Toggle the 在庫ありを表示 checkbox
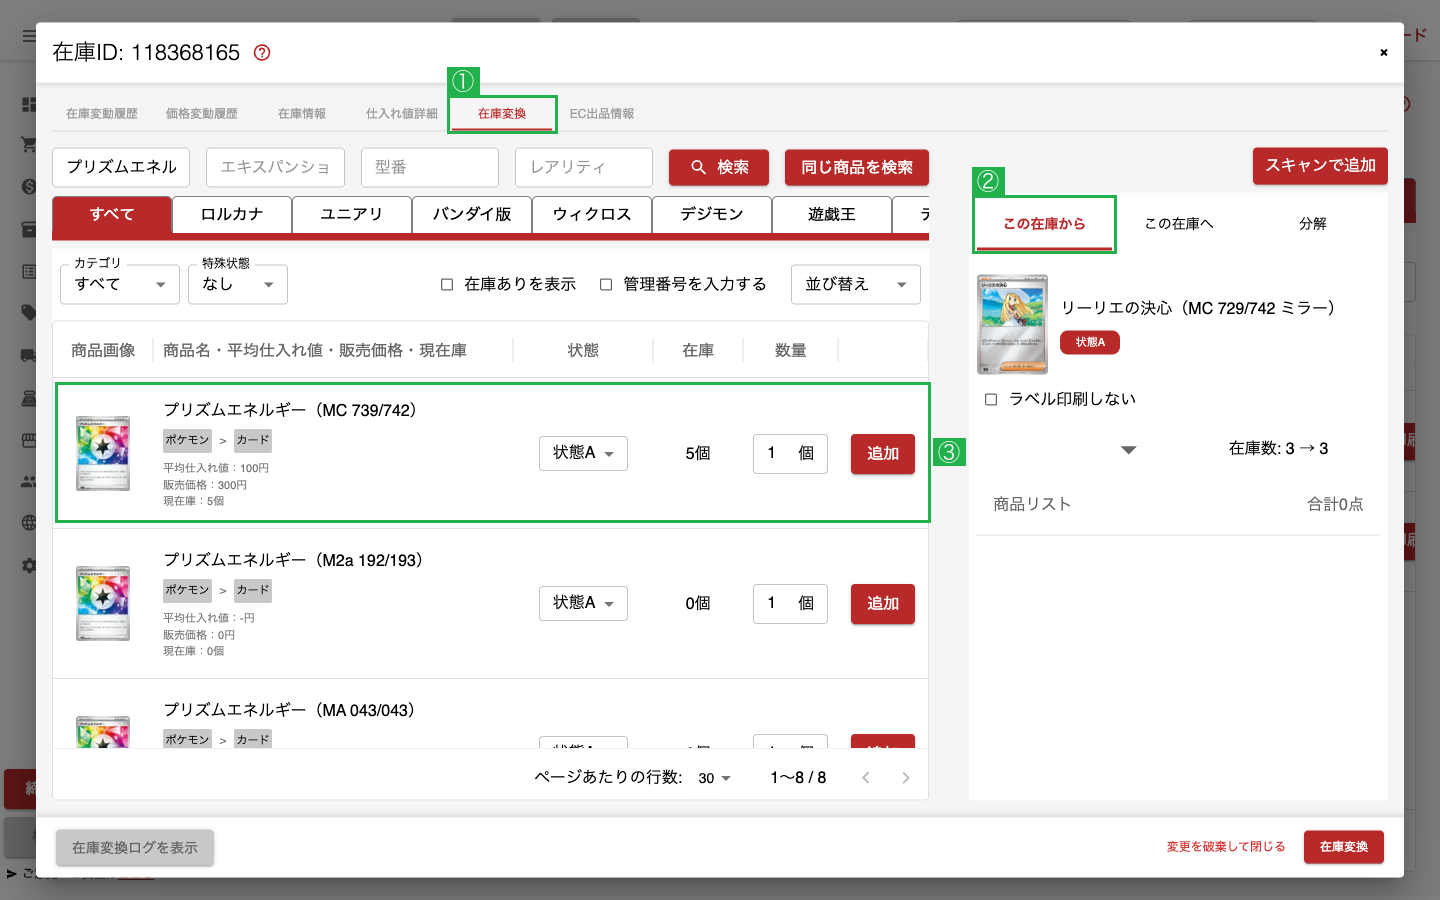This screenshot has width=1440, height=900. coord(447,285)
